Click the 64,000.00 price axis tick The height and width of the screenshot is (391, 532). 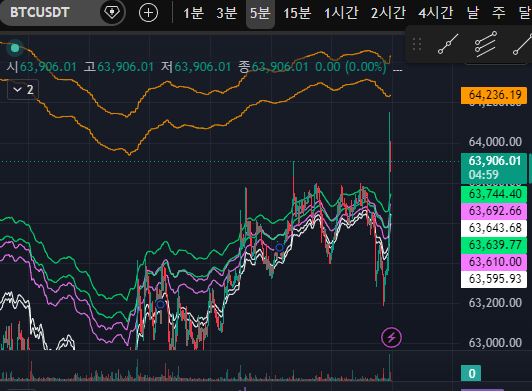click(x=495, y=142)
